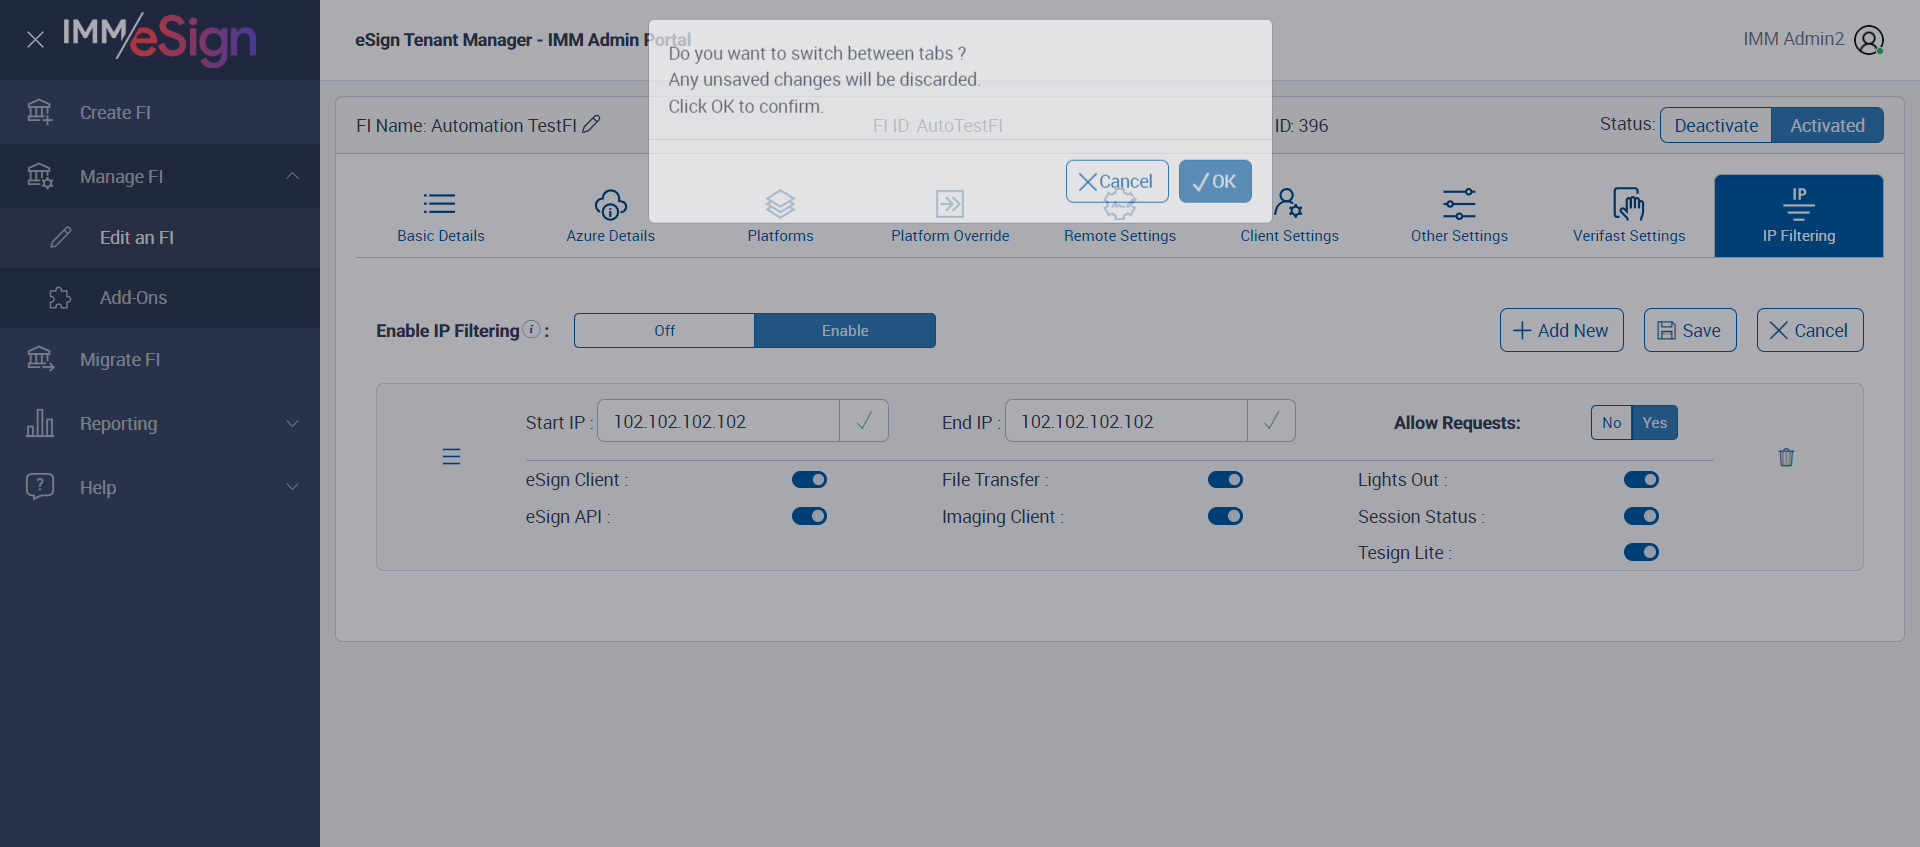Open Create FI in the sidebar

pos(160,112)
